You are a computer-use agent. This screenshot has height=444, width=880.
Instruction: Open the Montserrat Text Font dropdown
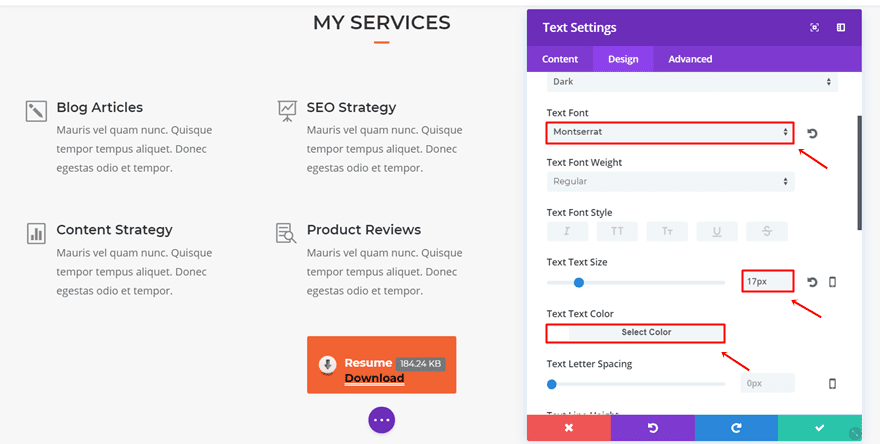670,132
